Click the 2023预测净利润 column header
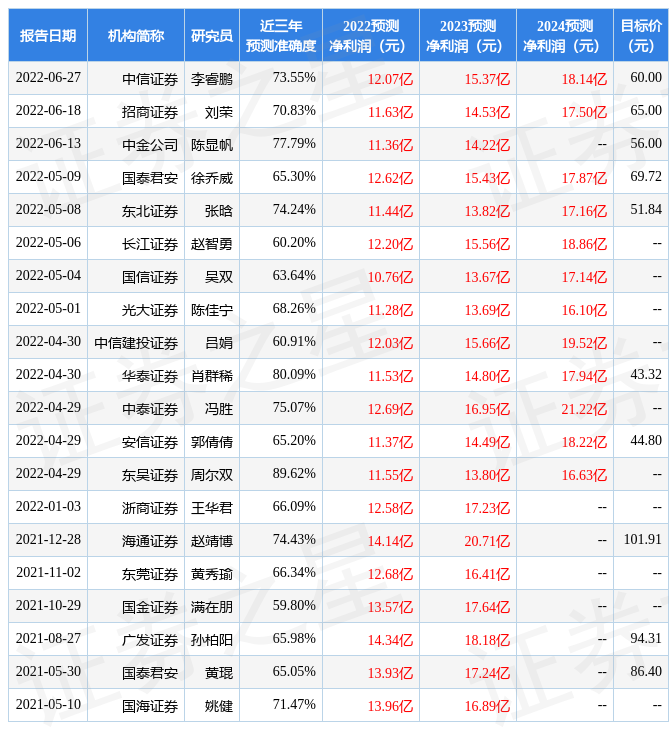This screenshot has height=730, width=669. [x=468, y=35]
